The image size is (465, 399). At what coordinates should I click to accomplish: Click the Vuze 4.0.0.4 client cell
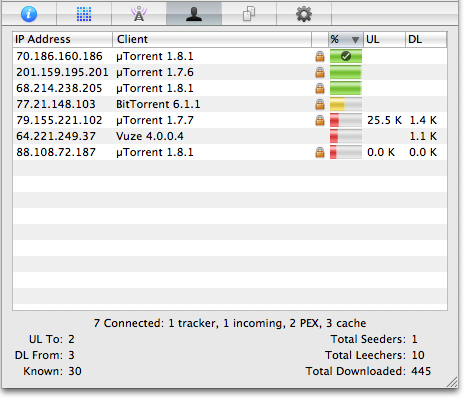pyautogui.click(x=150, y=136)
